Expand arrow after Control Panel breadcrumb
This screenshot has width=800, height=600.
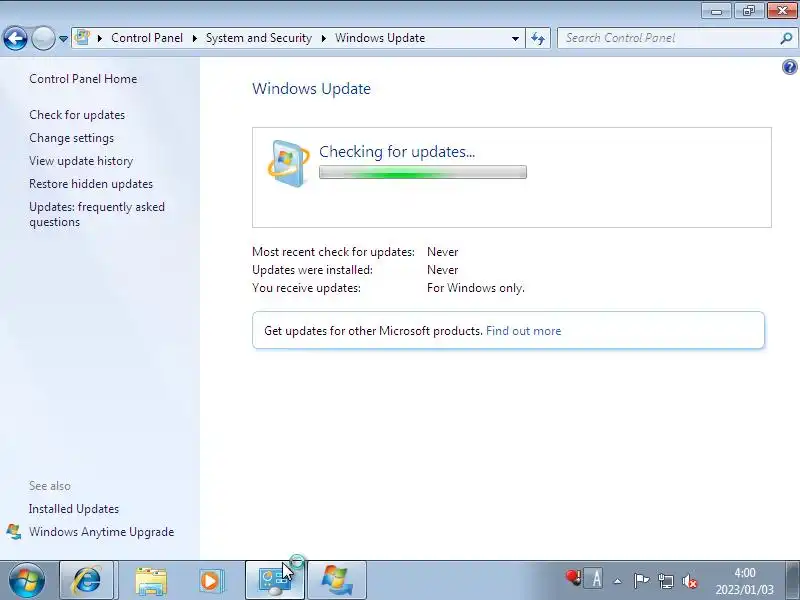tap(195, 38)
